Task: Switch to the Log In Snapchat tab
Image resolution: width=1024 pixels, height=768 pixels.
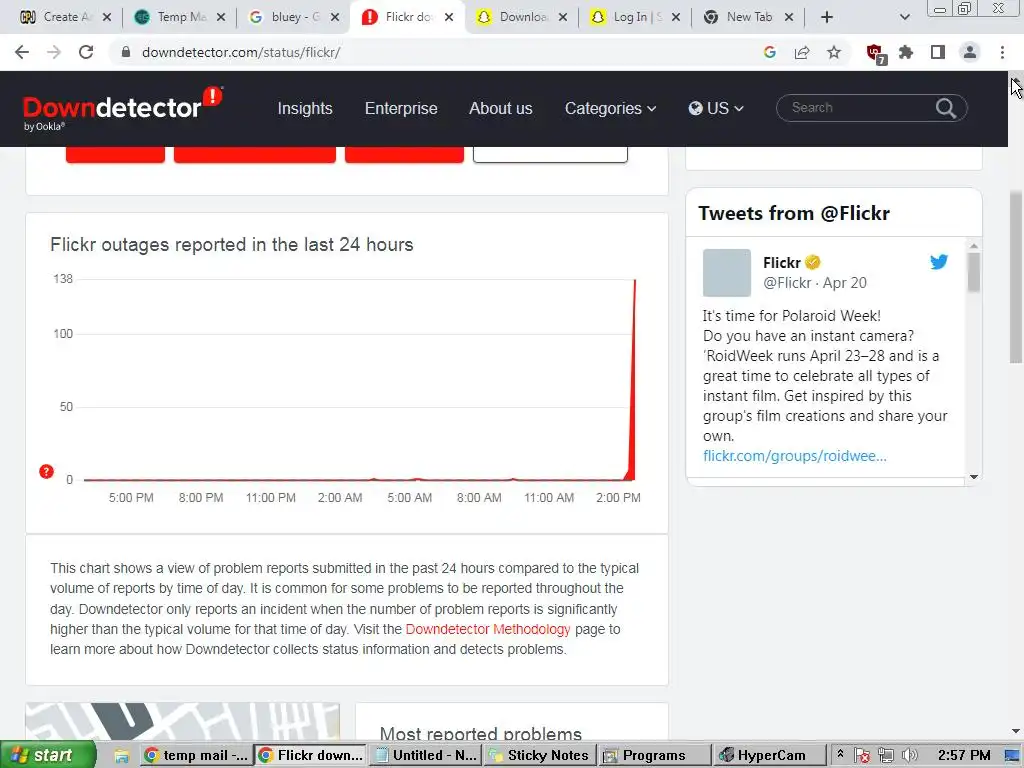Action: (x=635, y=17)
